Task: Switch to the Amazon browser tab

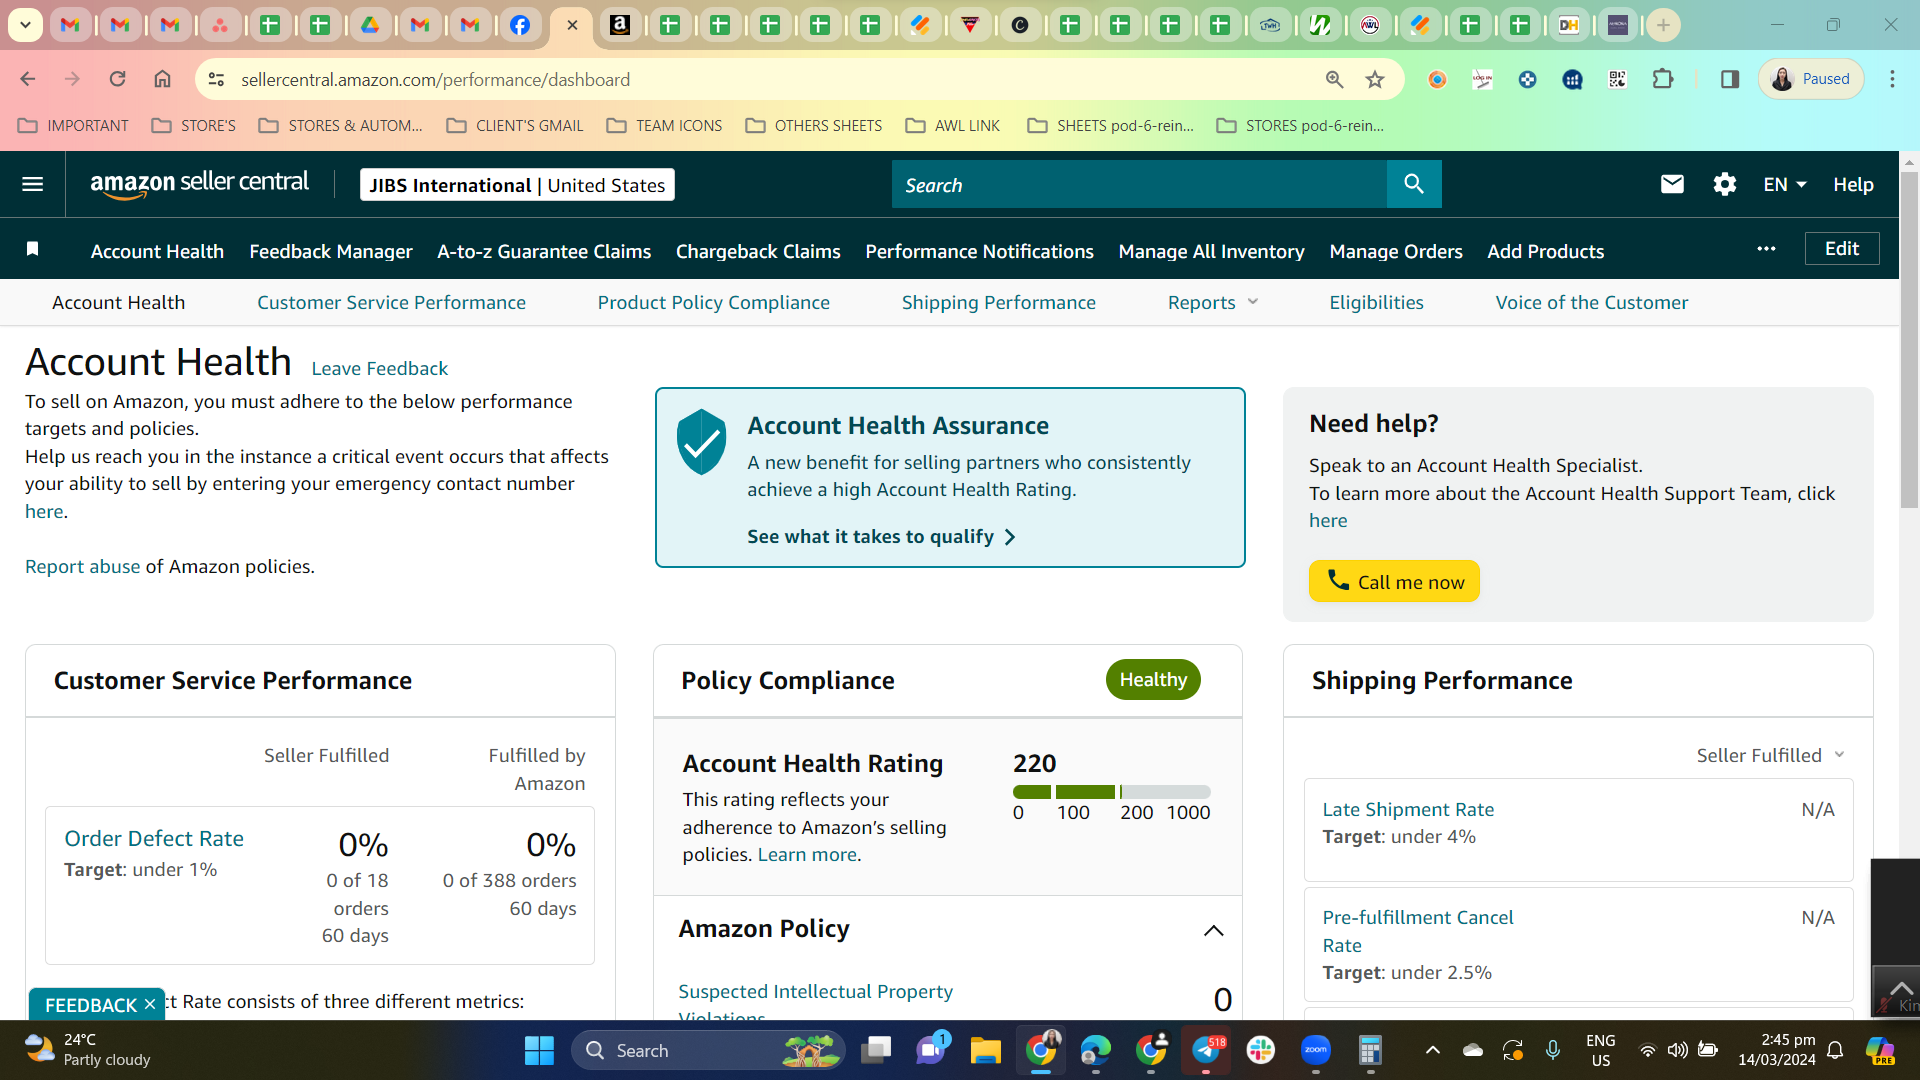Action: (620, 25)
